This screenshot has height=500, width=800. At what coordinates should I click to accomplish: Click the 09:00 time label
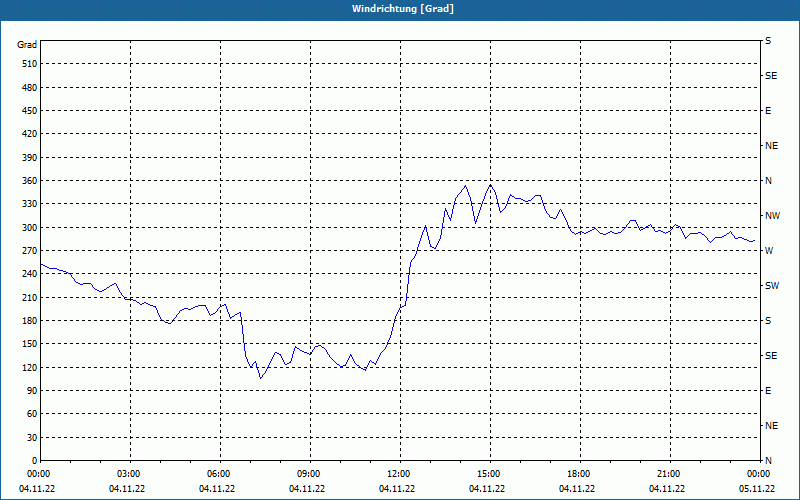[x=307, y=474]
